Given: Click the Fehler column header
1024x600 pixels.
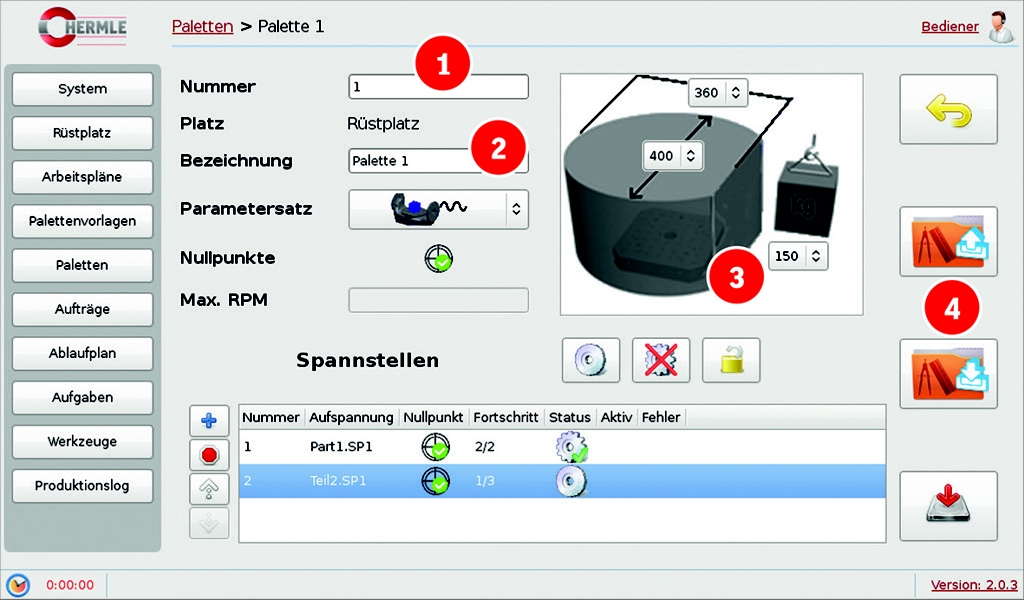Looking at the screenshot, I should pos(661,417).
